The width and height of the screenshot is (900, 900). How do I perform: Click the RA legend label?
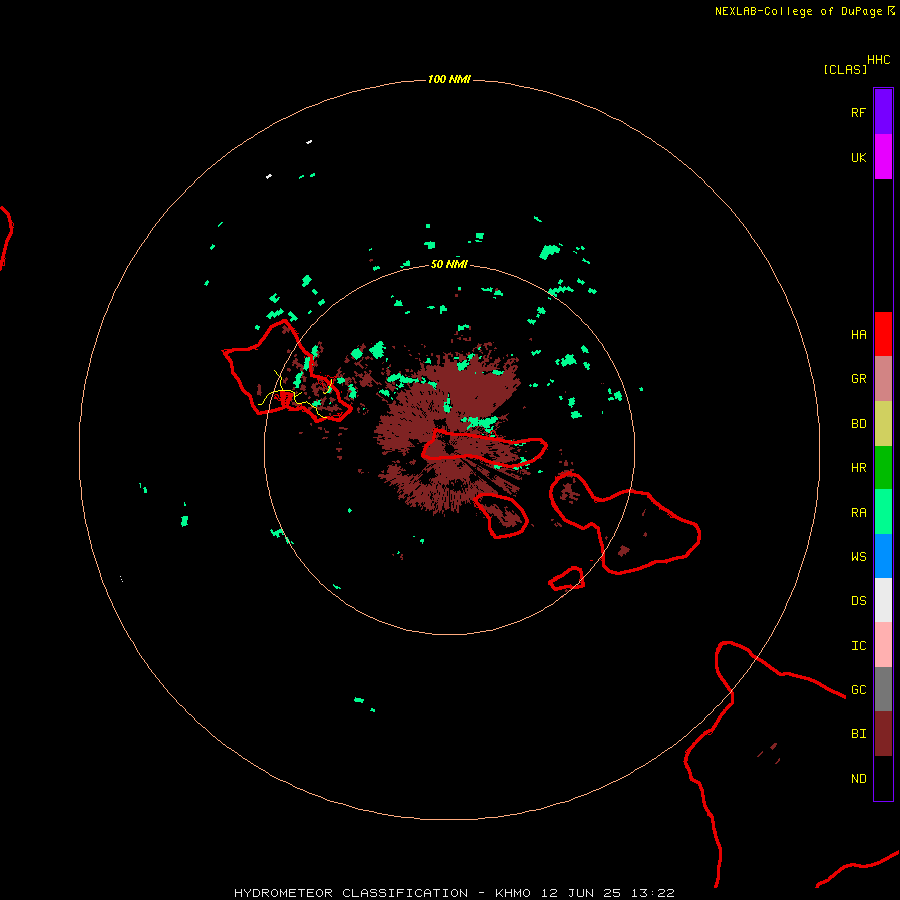tap(858, 513)
